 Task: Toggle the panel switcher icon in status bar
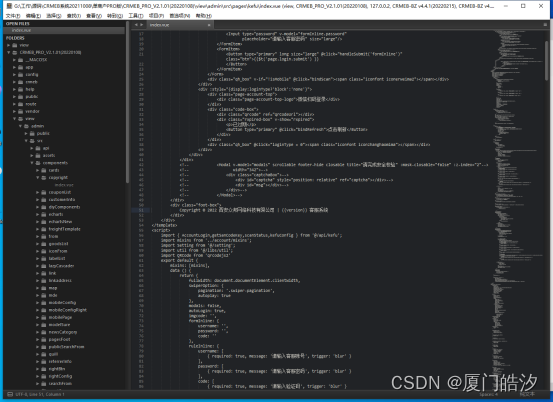coord(10,394)
